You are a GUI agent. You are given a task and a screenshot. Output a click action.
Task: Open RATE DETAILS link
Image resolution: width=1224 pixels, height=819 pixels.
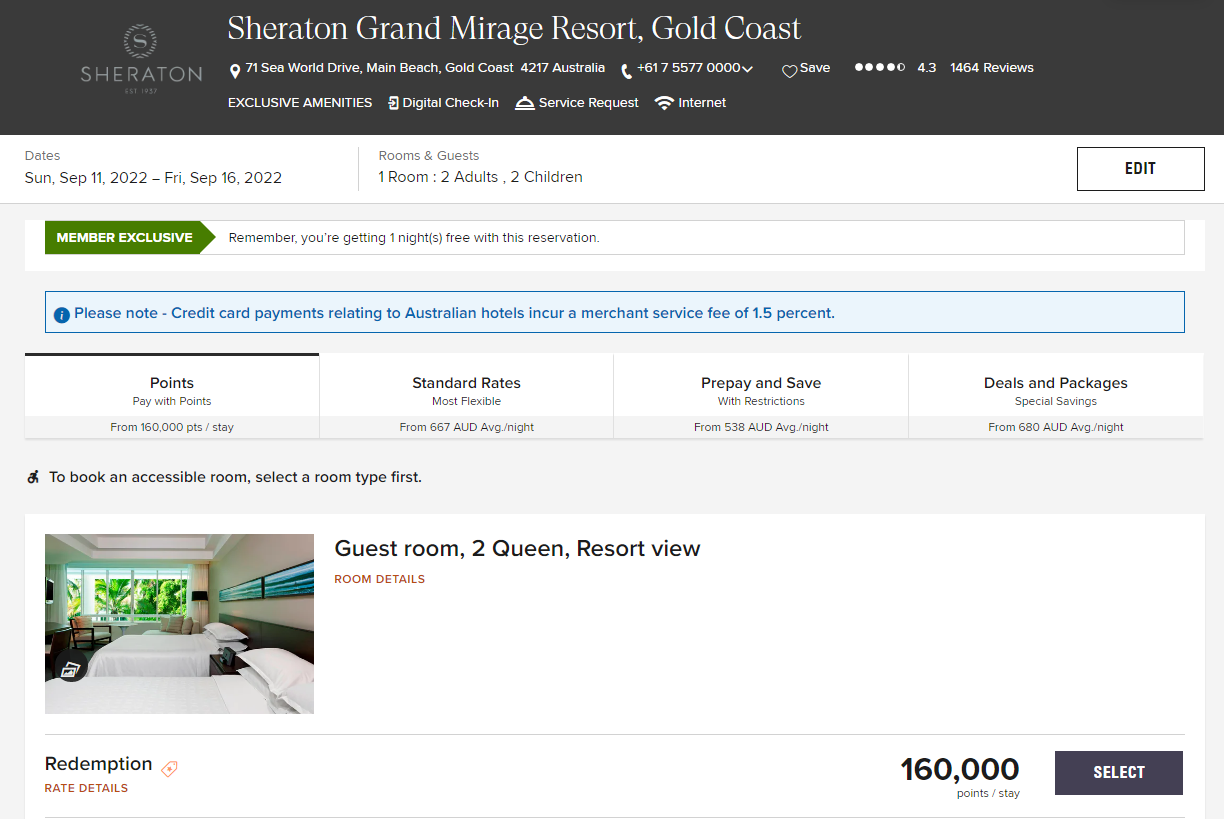tap(86, 788)
